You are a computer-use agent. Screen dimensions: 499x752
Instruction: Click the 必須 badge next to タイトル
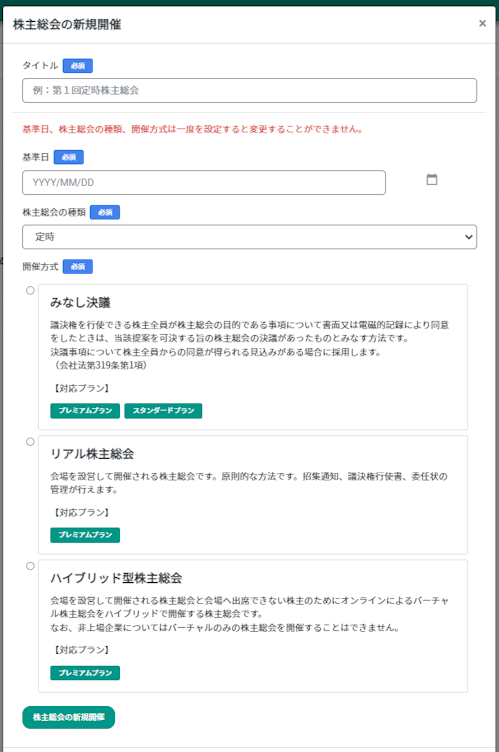coord(78,66)
